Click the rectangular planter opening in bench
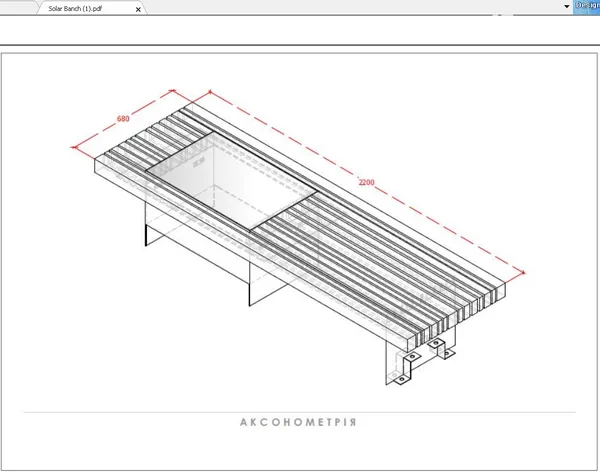Image resolution: width=600 pixels, height=473 pixels. coord(231,181)
